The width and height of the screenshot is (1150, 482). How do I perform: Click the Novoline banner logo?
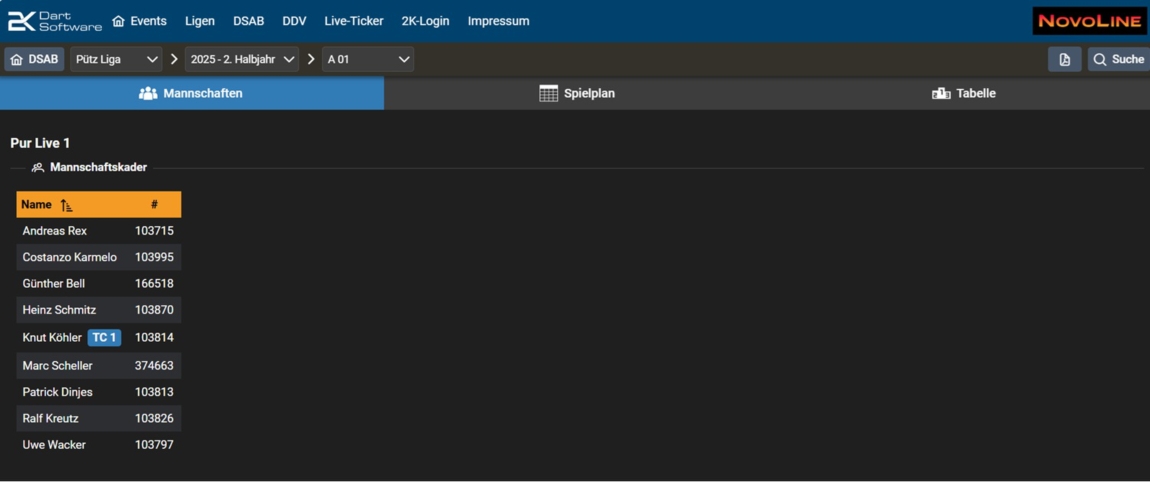coord(1089,21)
